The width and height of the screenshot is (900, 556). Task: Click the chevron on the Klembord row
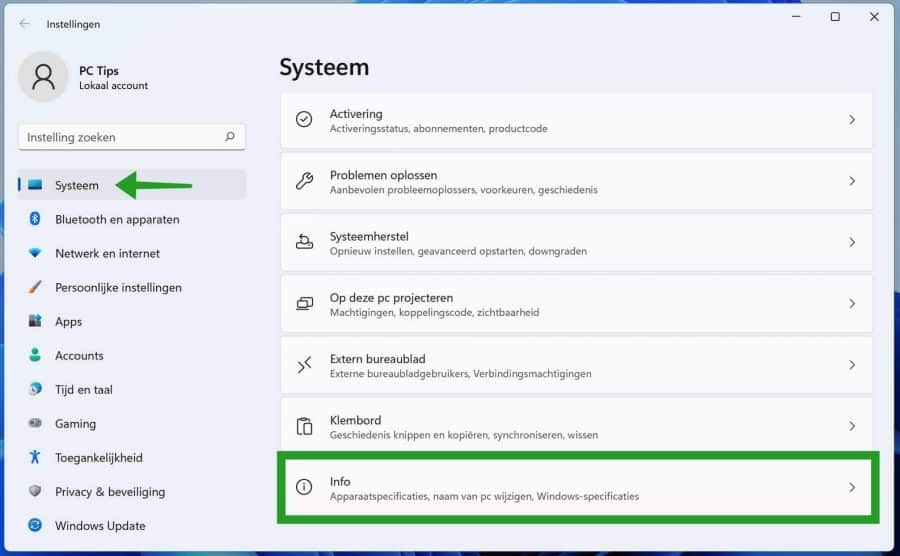pos(852,426)
